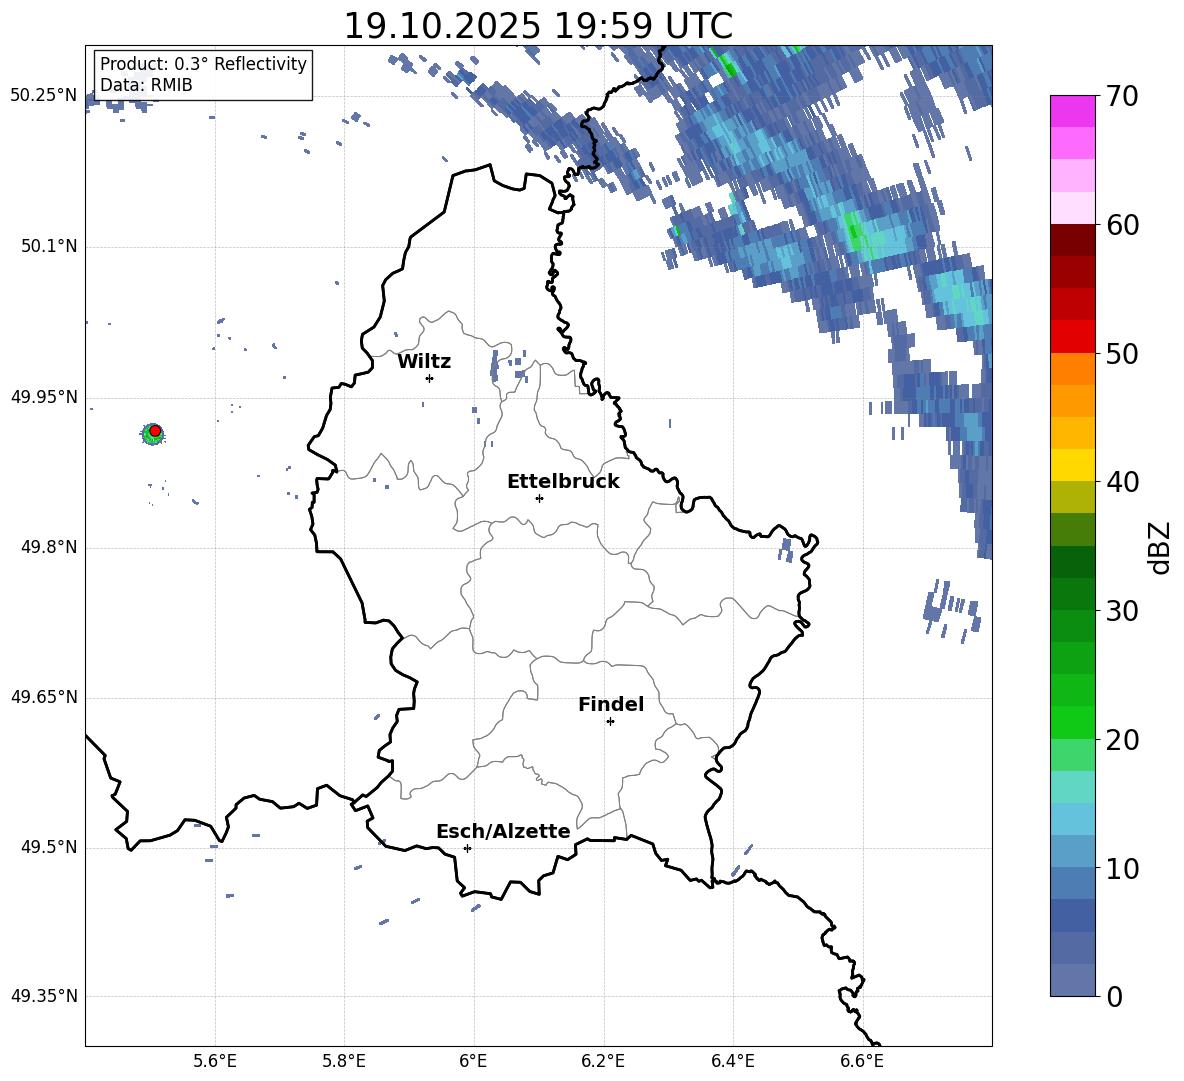Click the dark maroon colorbar swatch below 60
The image size is (1184, 1081).
(1072, 240)
